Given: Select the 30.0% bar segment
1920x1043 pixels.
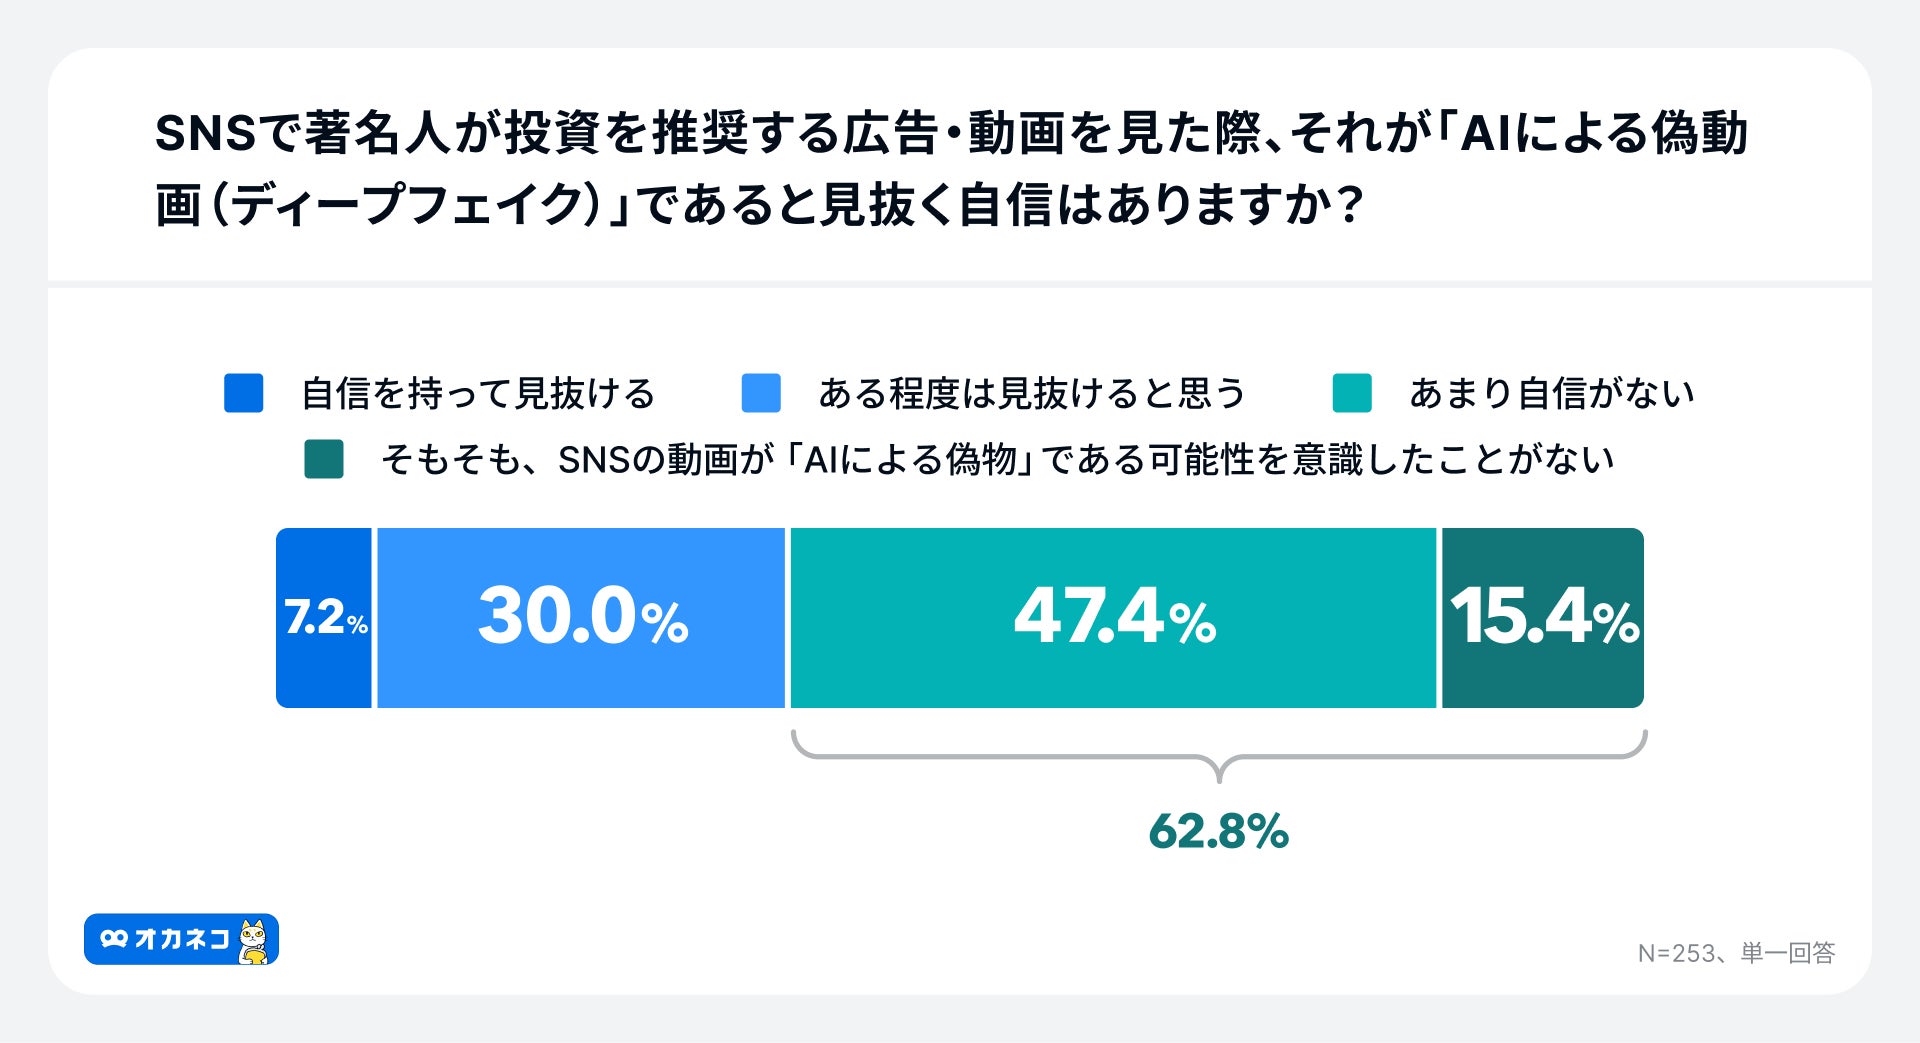Looking at the screenshot, I should click(x=581, y=618).
